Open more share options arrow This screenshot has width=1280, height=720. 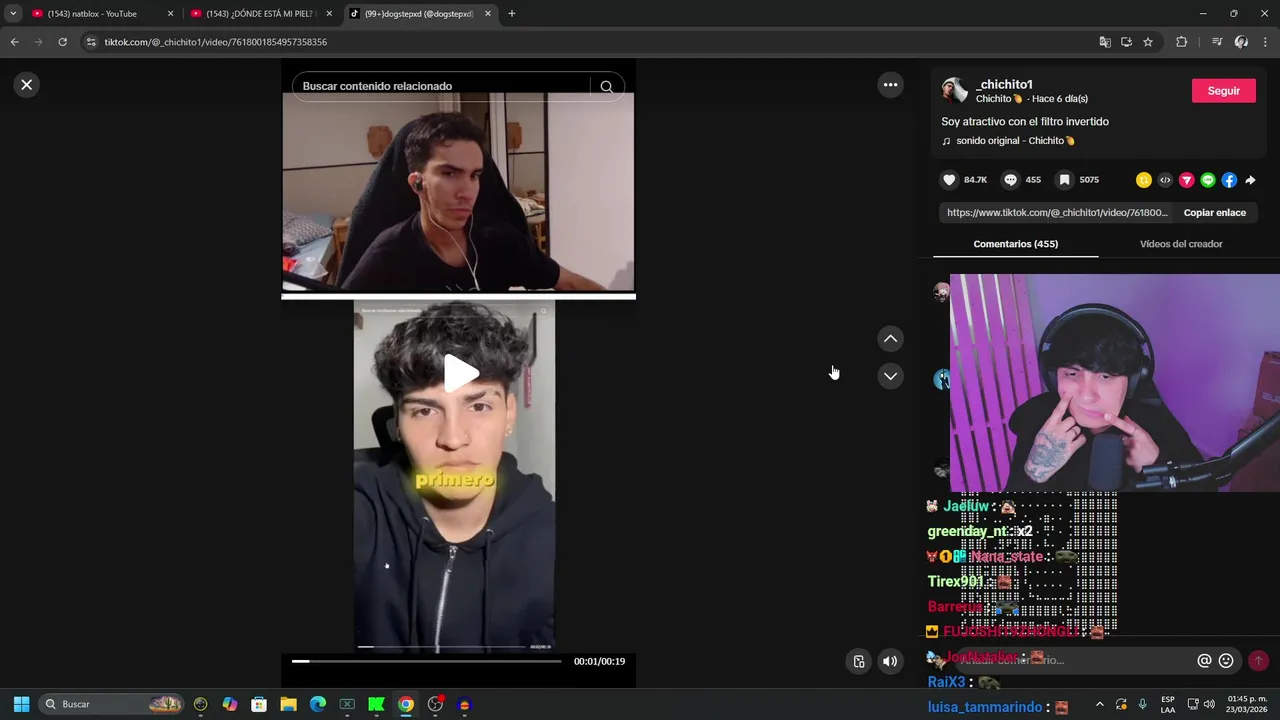pyautogui.click(x=1250, y=180)
